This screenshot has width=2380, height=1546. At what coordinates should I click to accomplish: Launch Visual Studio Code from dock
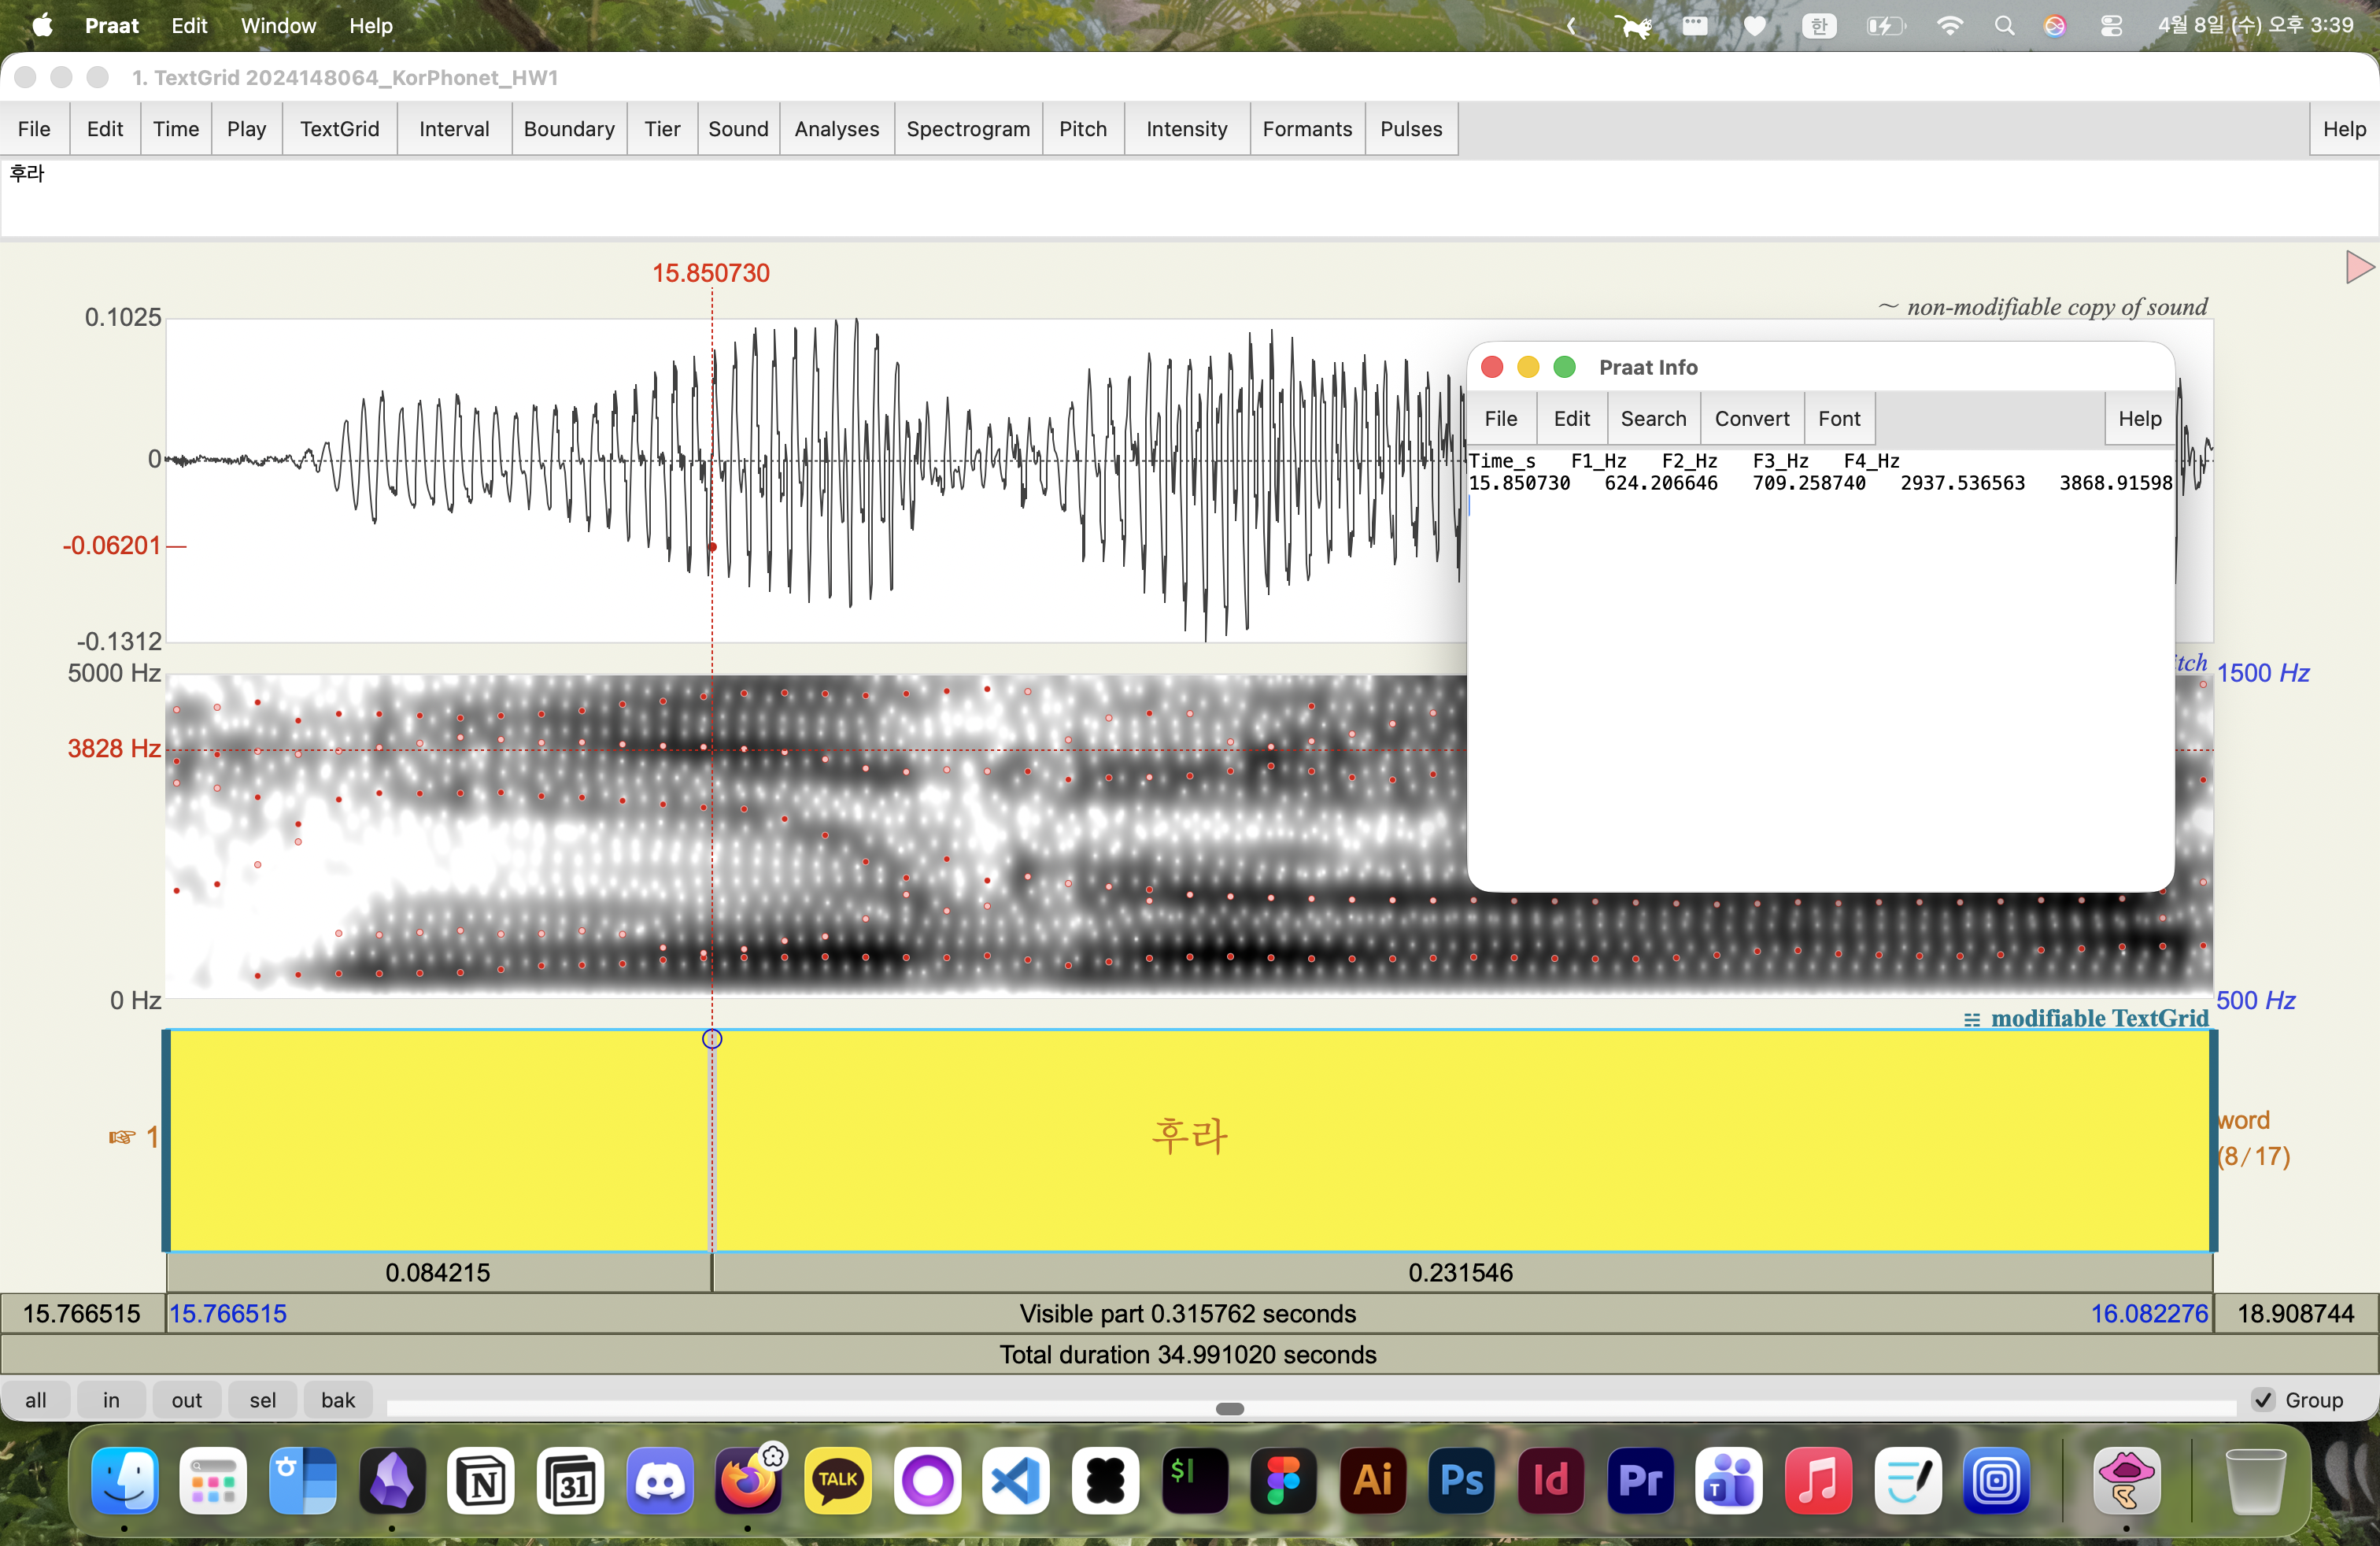1016,1480
